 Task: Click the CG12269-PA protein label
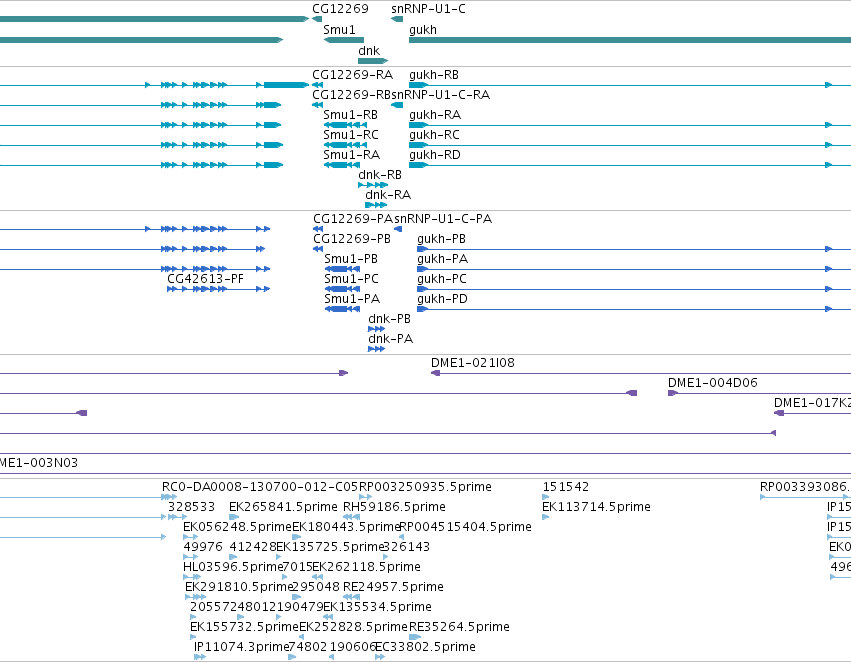[x=353, y=219]
